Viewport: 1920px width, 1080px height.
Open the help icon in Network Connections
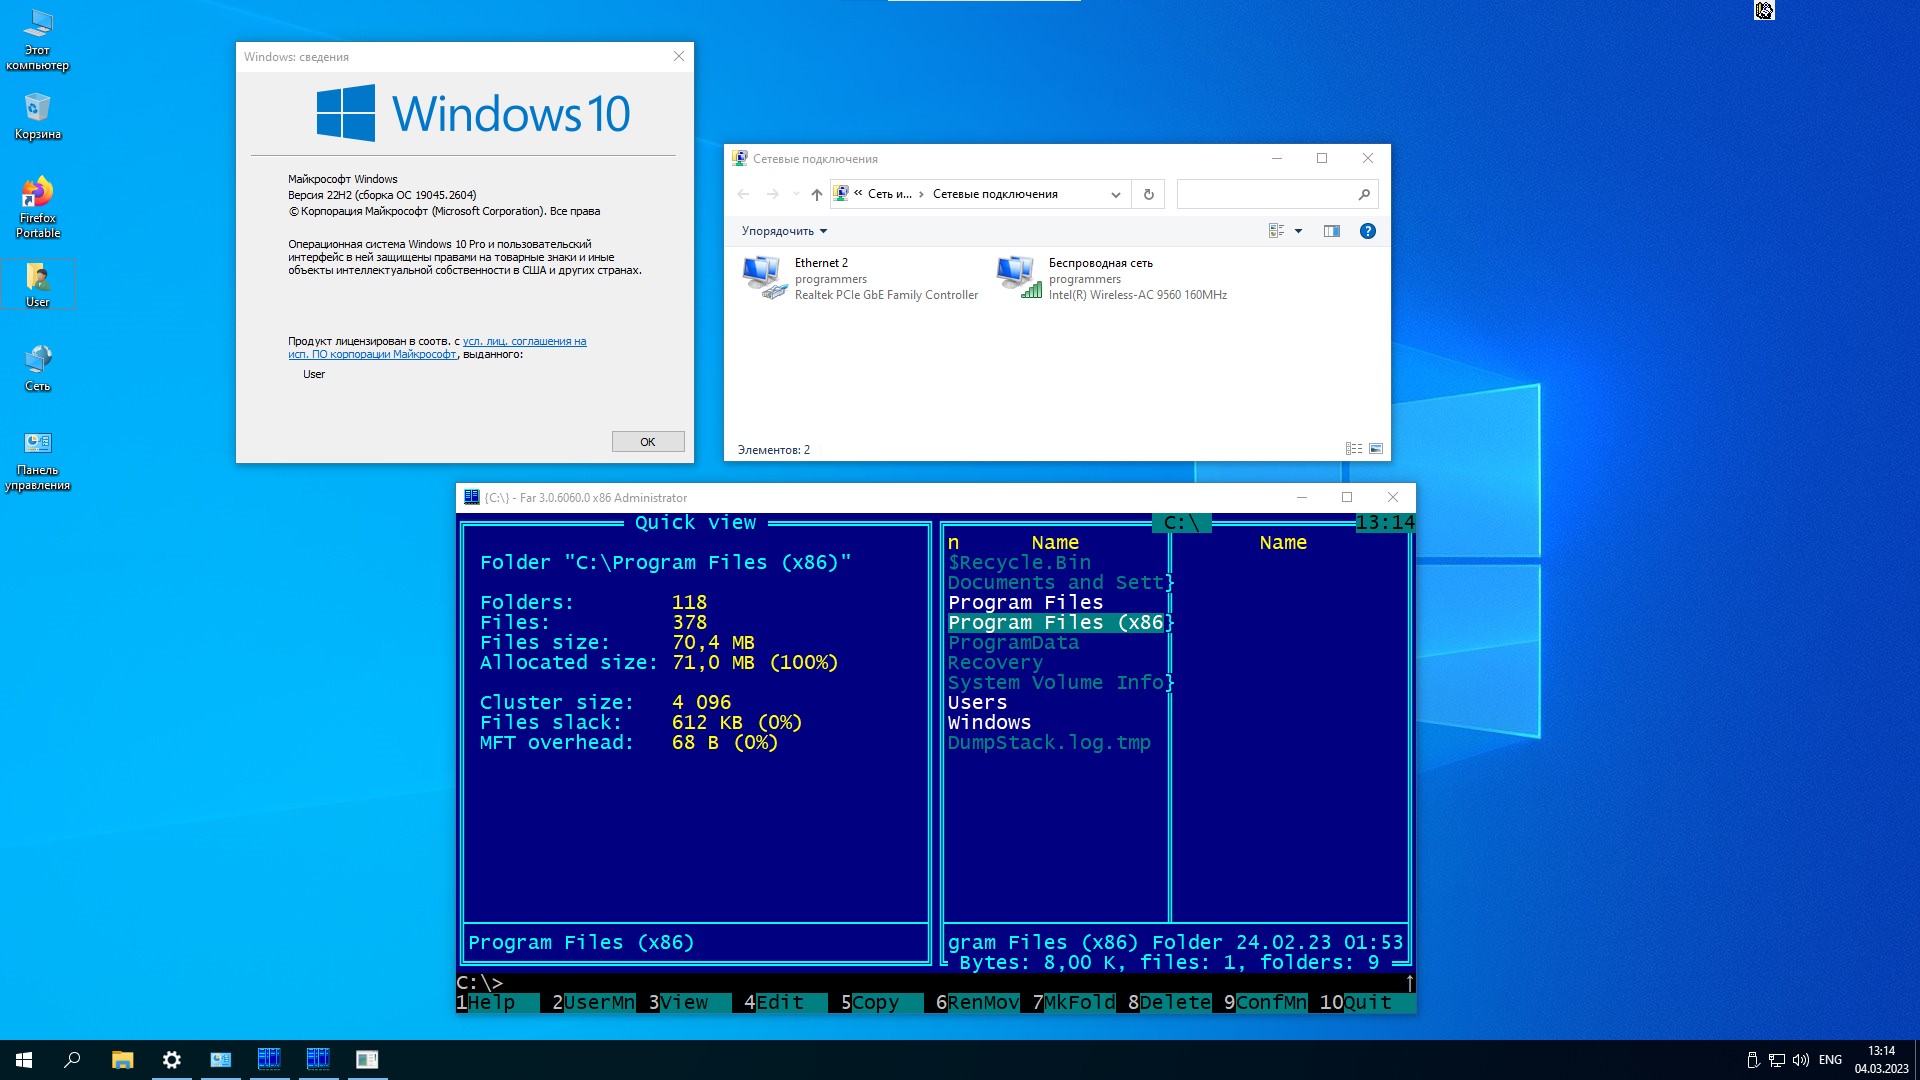pyautogui.click(x=1367, y=231)
